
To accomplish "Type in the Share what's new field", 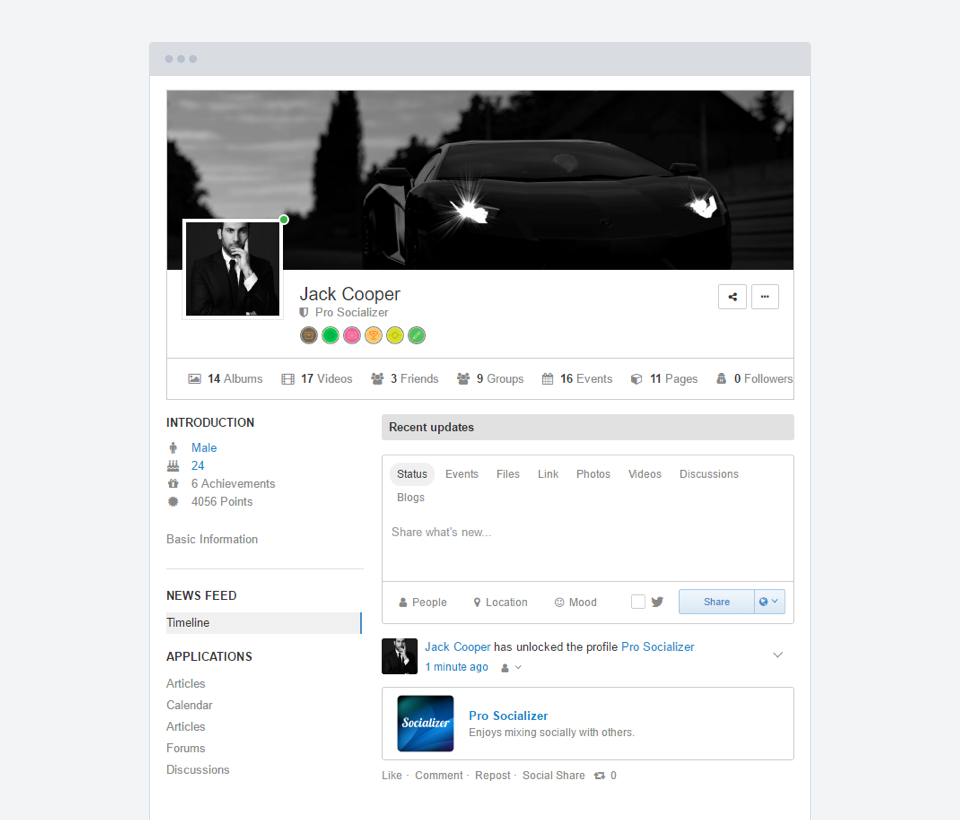I will 587,532.
